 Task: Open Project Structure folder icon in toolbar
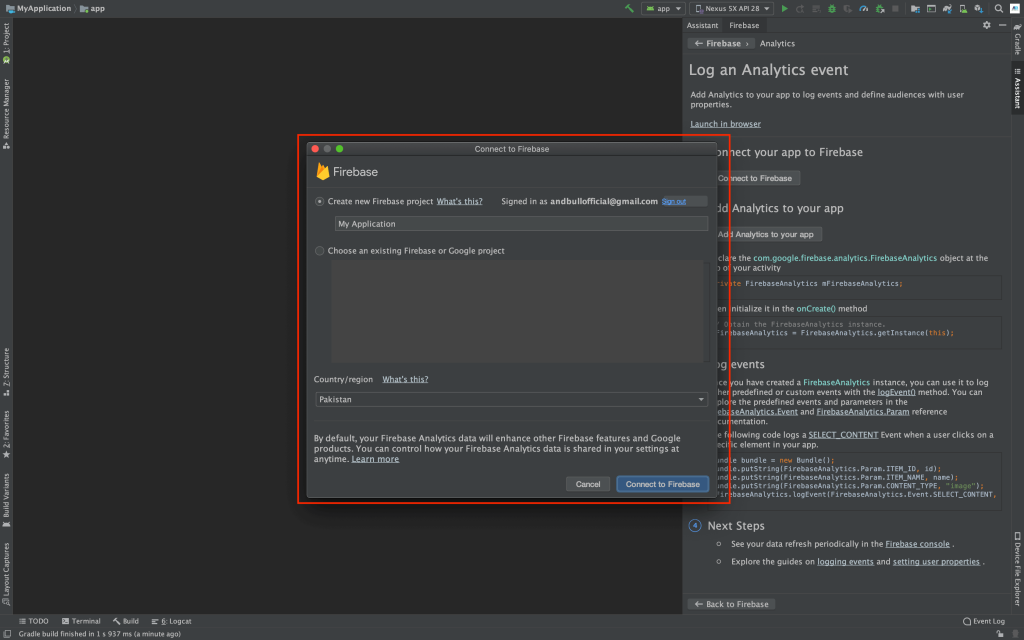(916, 8)
